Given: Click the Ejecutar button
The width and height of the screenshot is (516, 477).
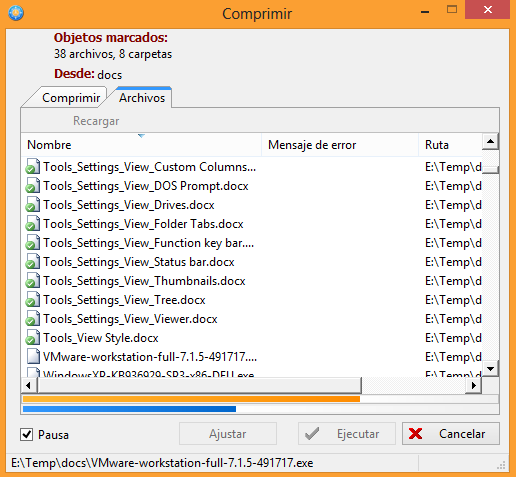Looking at the screenshot, I should [347, 434].
